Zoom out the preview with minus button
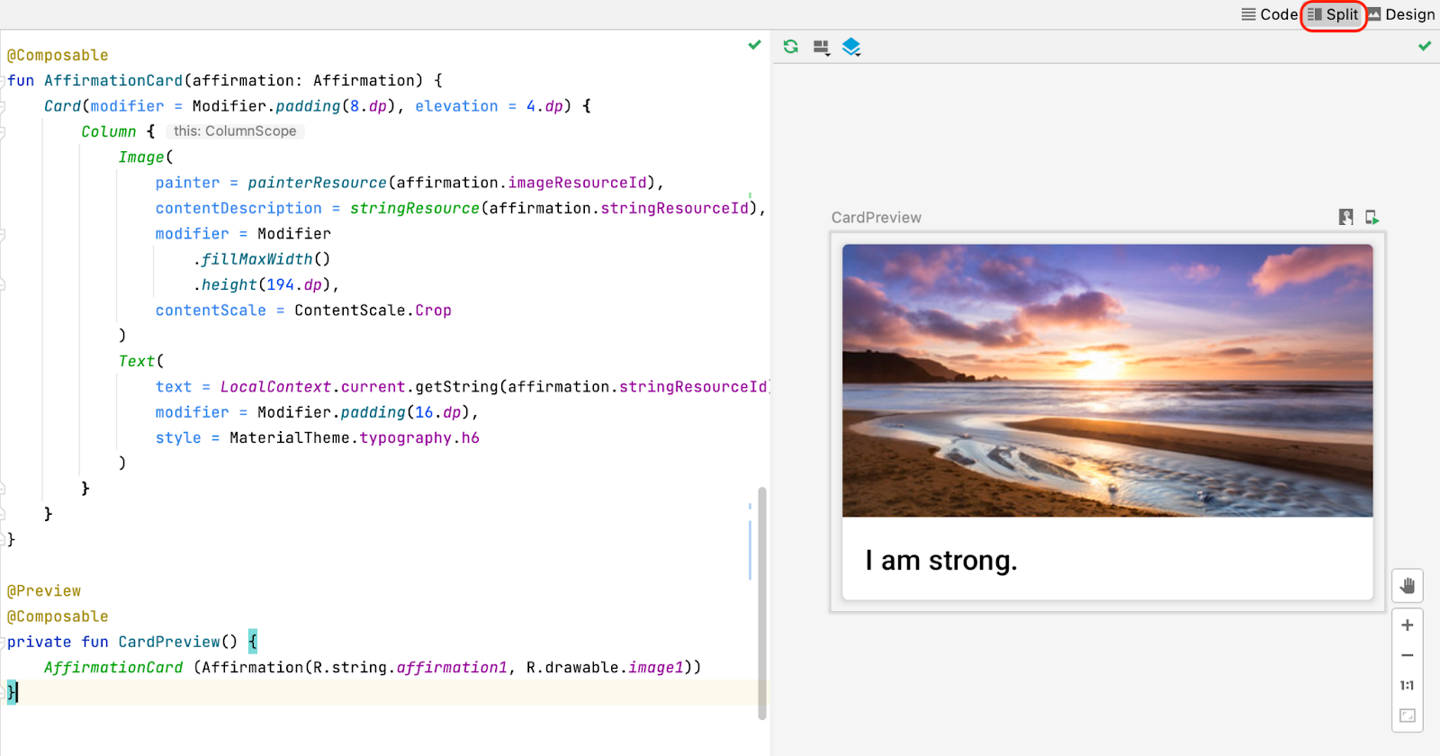 (1407, 655)
